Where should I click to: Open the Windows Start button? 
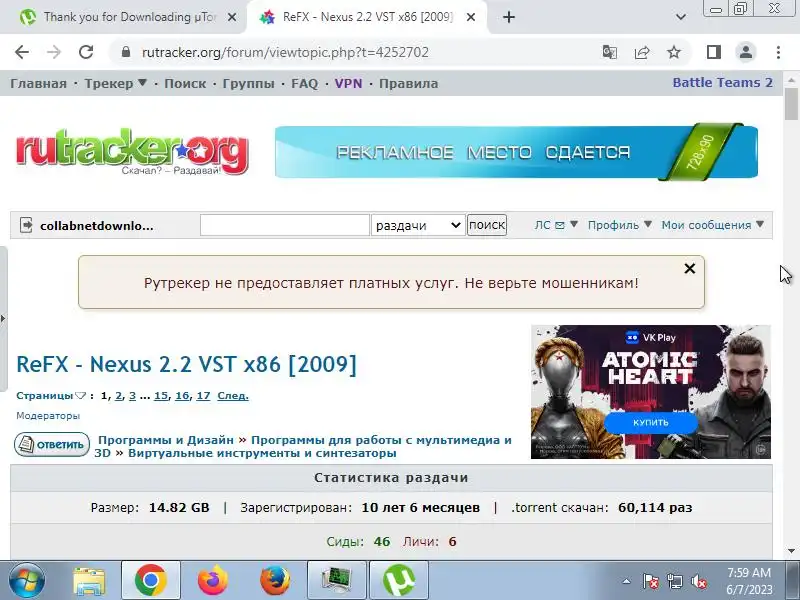(x=26, y=580)
